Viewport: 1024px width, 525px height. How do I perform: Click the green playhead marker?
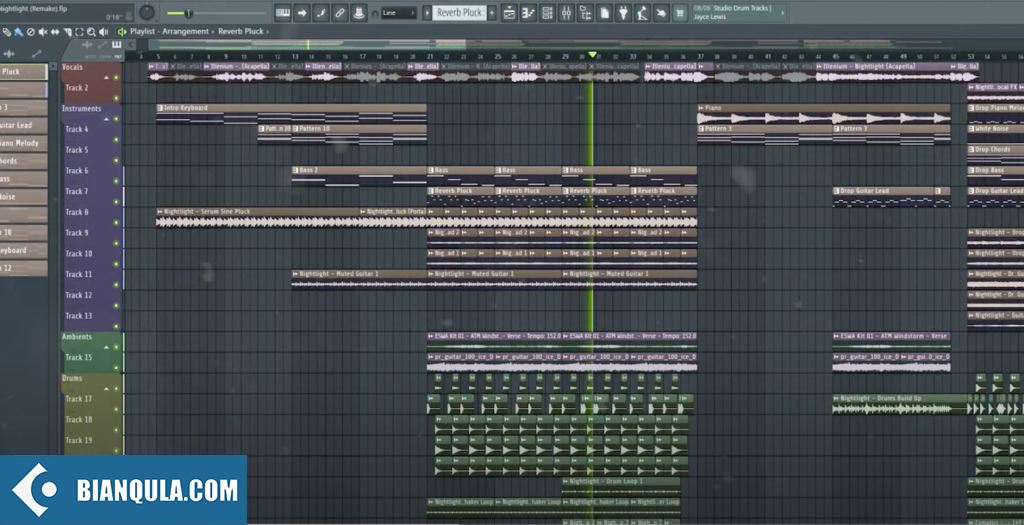pos(592,55)
